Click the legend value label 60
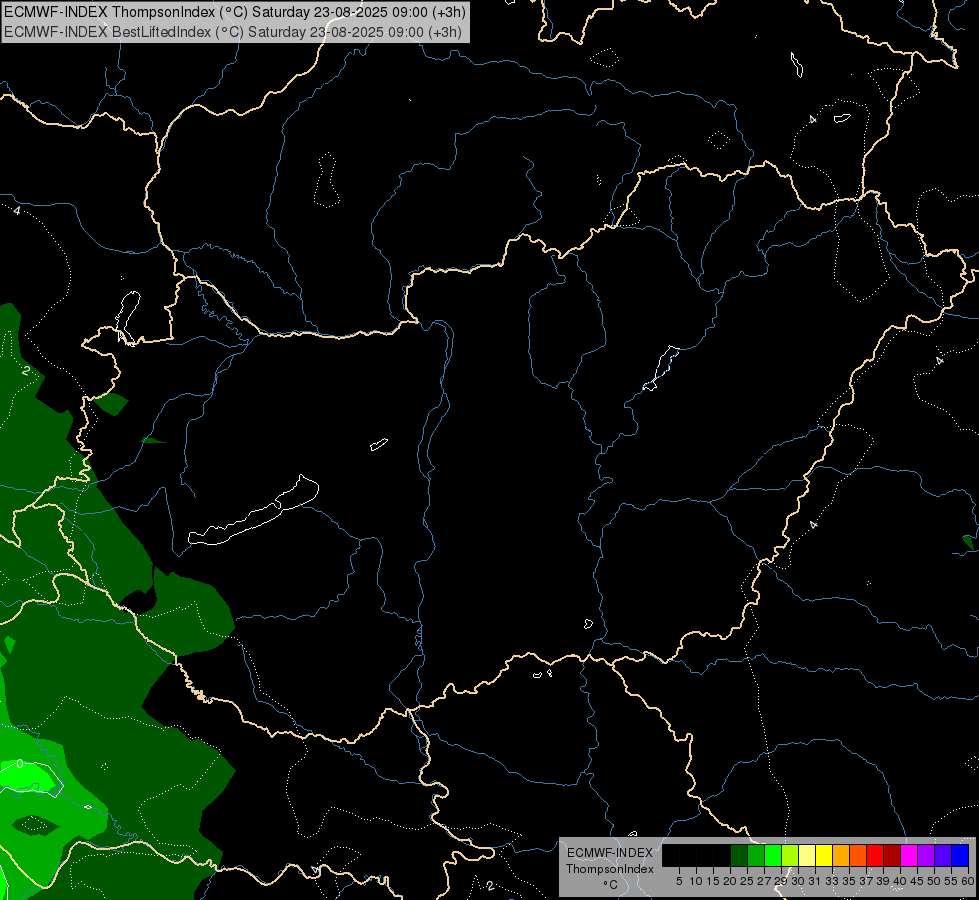 click(968, 881)
